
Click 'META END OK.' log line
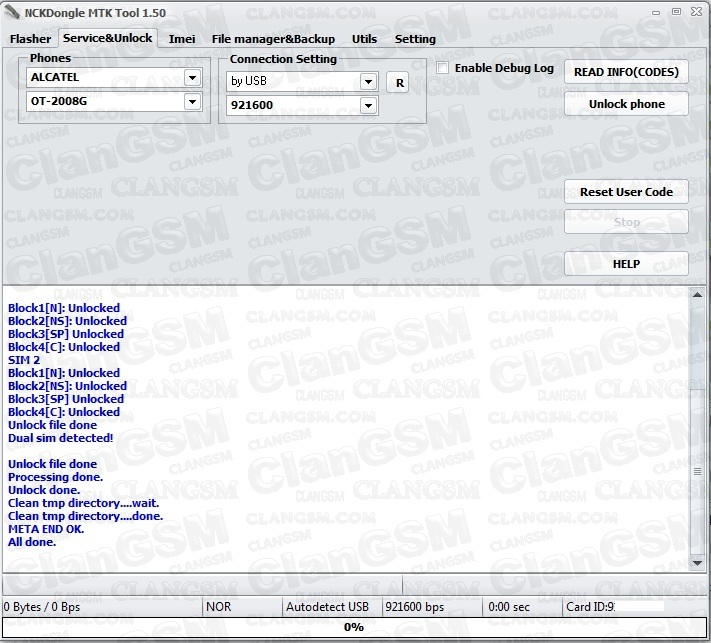[46, 529]
